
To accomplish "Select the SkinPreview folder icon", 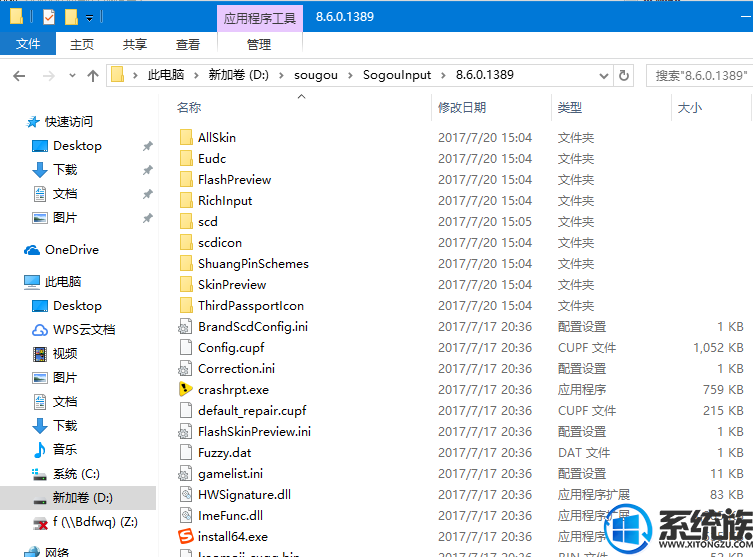I will (x=186, y=285).
